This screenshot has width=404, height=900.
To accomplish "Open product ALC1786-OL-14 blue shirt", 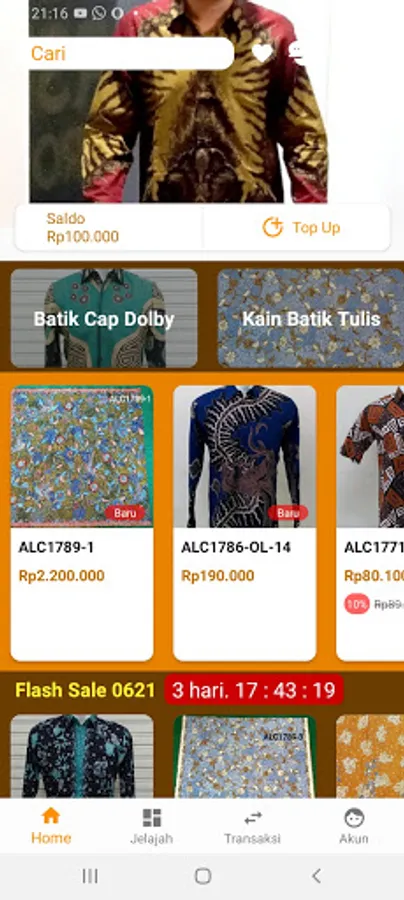I will tap(244, 456).
